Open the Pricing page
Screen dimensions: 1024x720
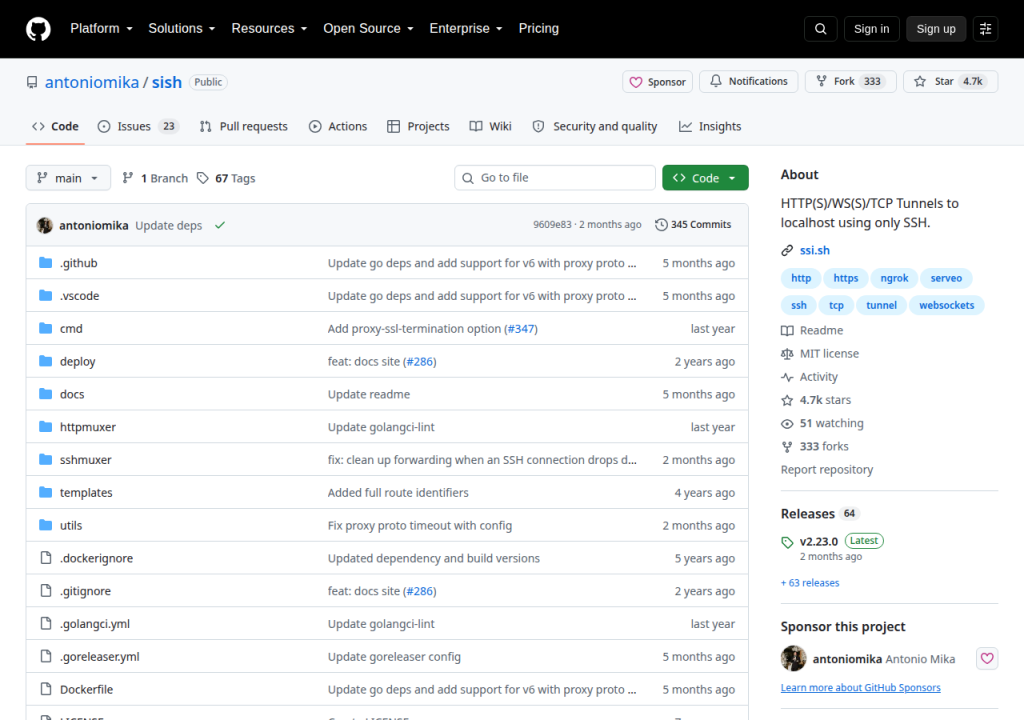coord(539,29)
